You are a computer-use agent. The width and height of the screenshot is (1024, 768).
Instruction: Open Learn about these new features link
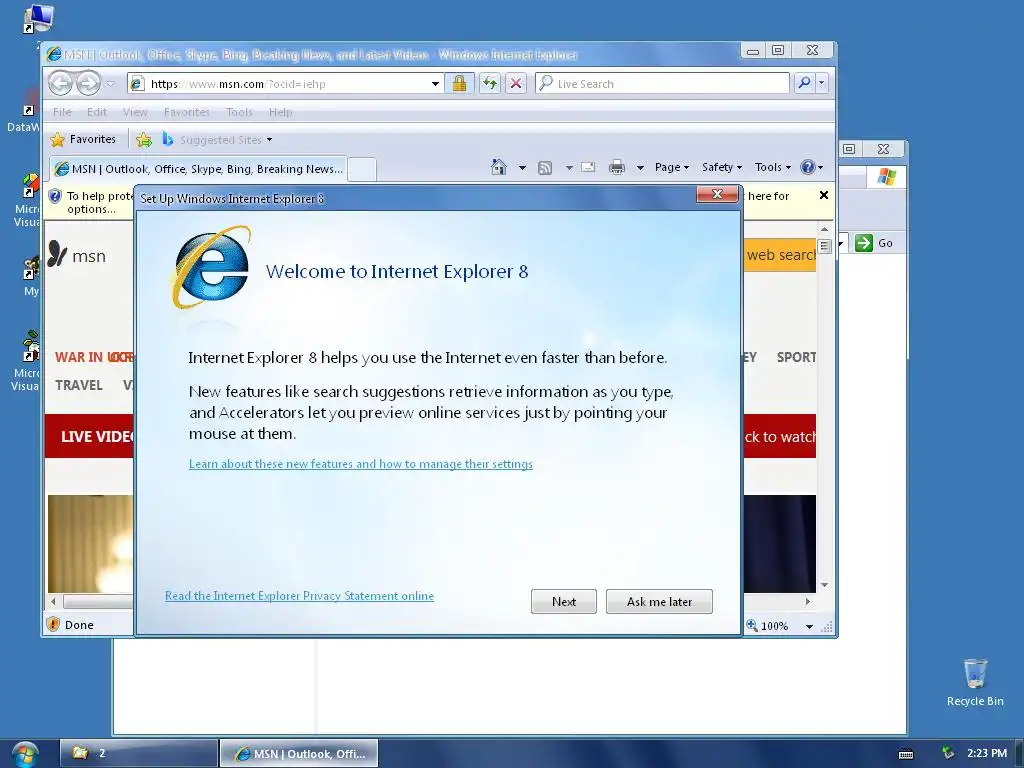click(x=360, y=464)
